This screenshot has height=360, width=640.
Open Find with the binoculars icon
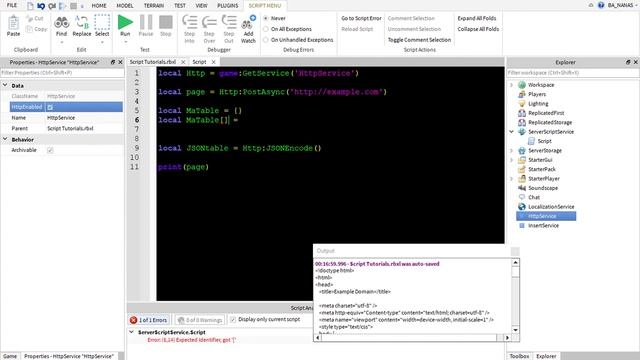pyautogui.click(x=61, y=23)
